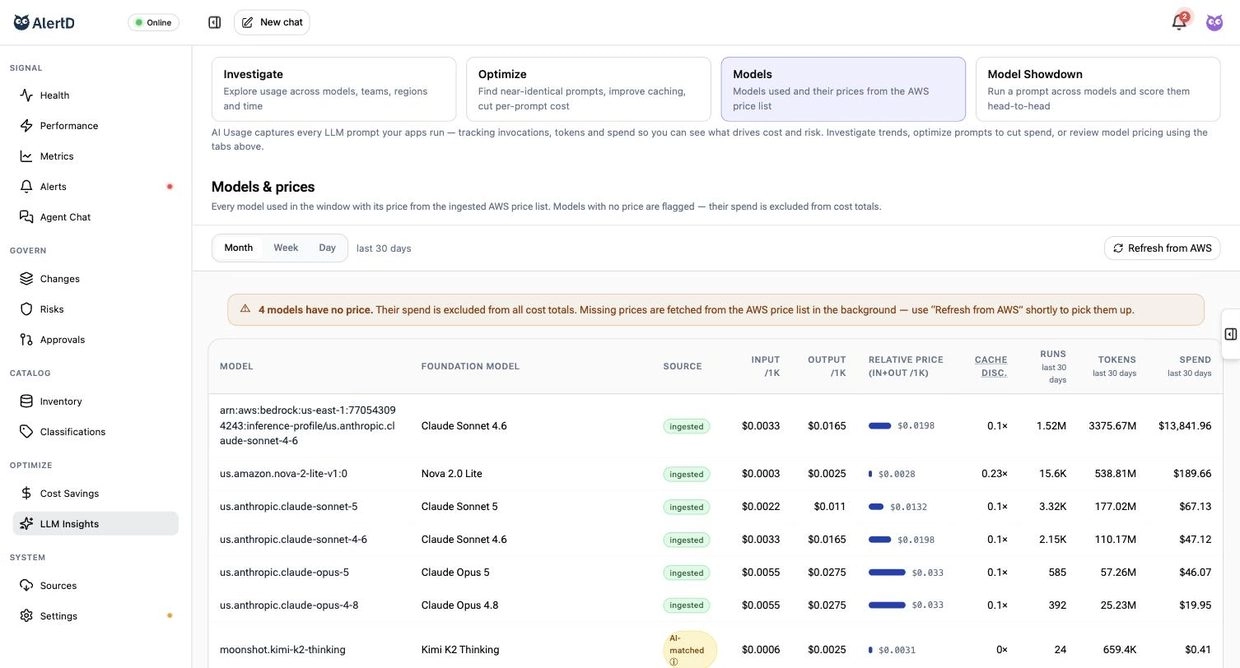The height and width of the screenshot is (668, 1240).
Task: Click the runs value 15.6K
Action: point(1053,474)
